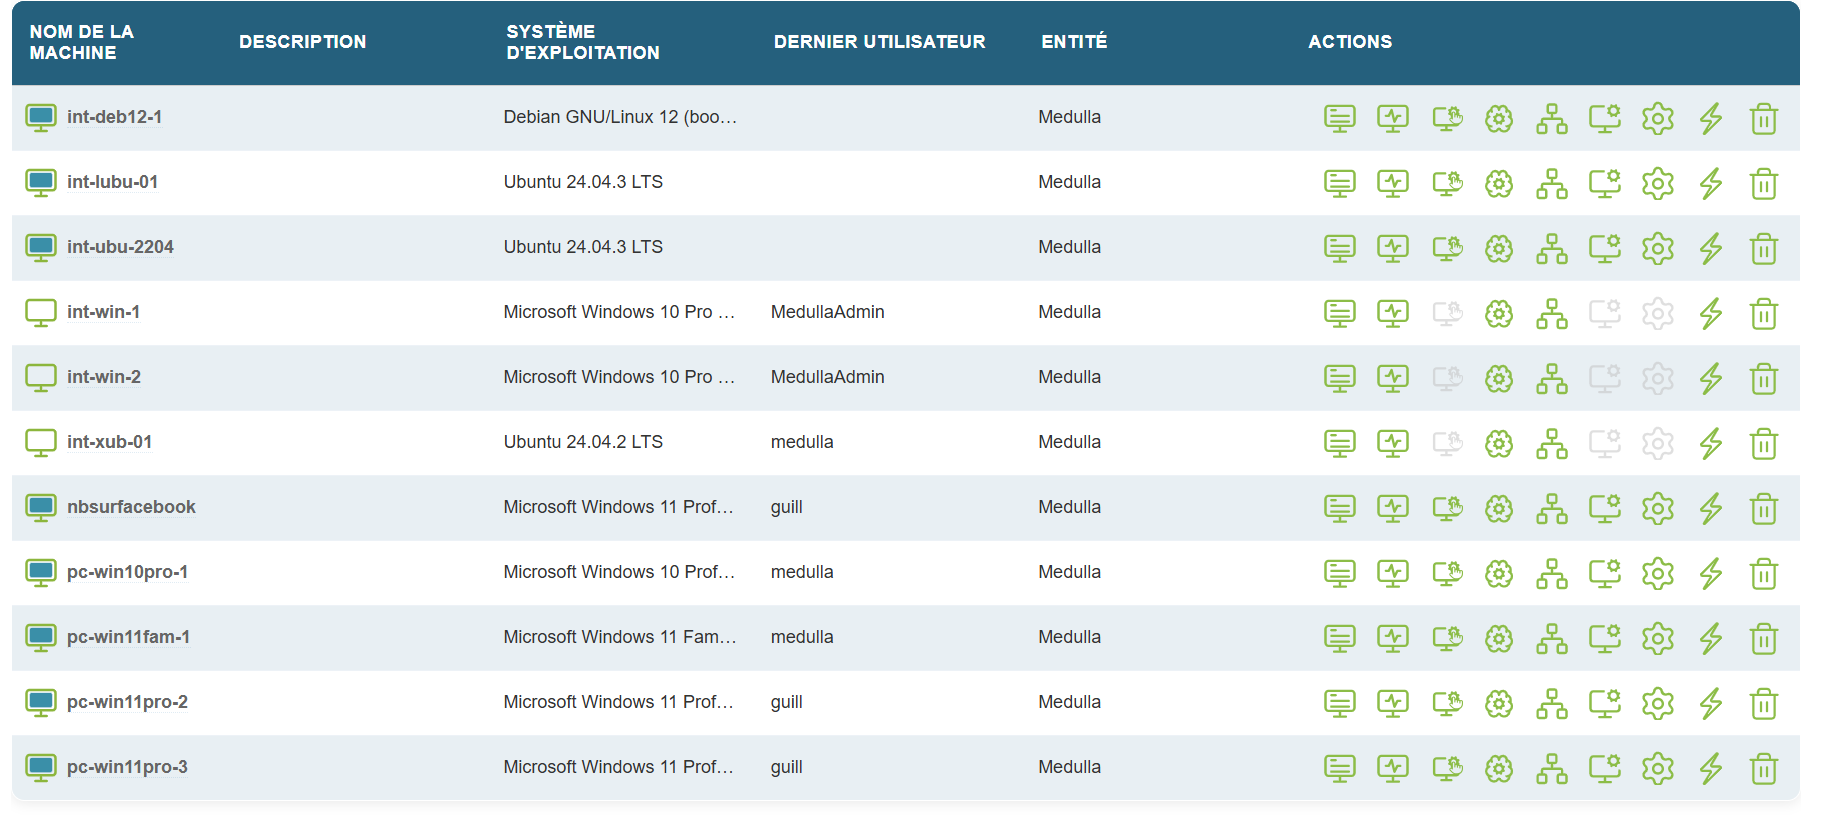Run lightning quick action on pc-win11pro-3

pyautogui.click(x=1710, y=768)
